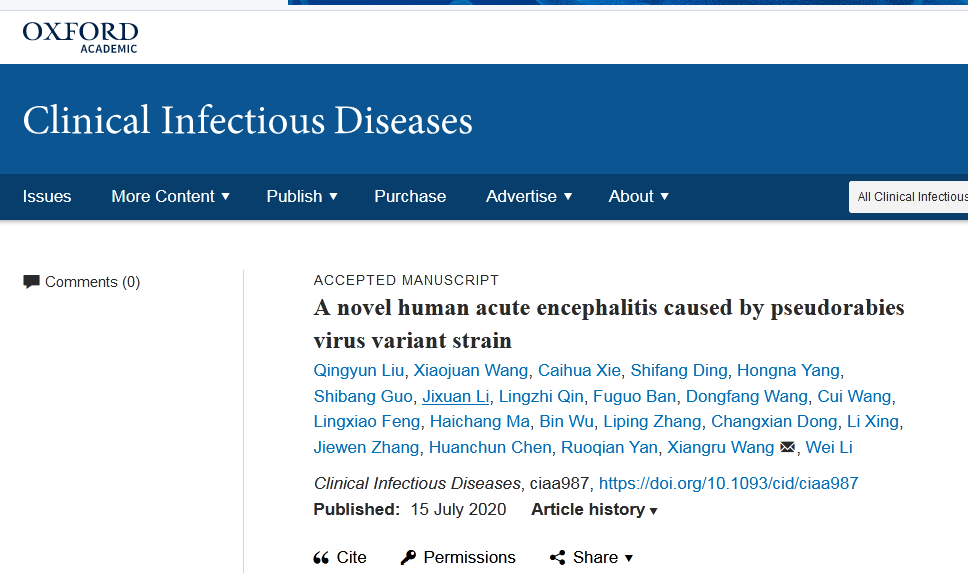The image size is (968, 573).
Task: Open the Advertise dropdown menu
Action: [529, 196]
